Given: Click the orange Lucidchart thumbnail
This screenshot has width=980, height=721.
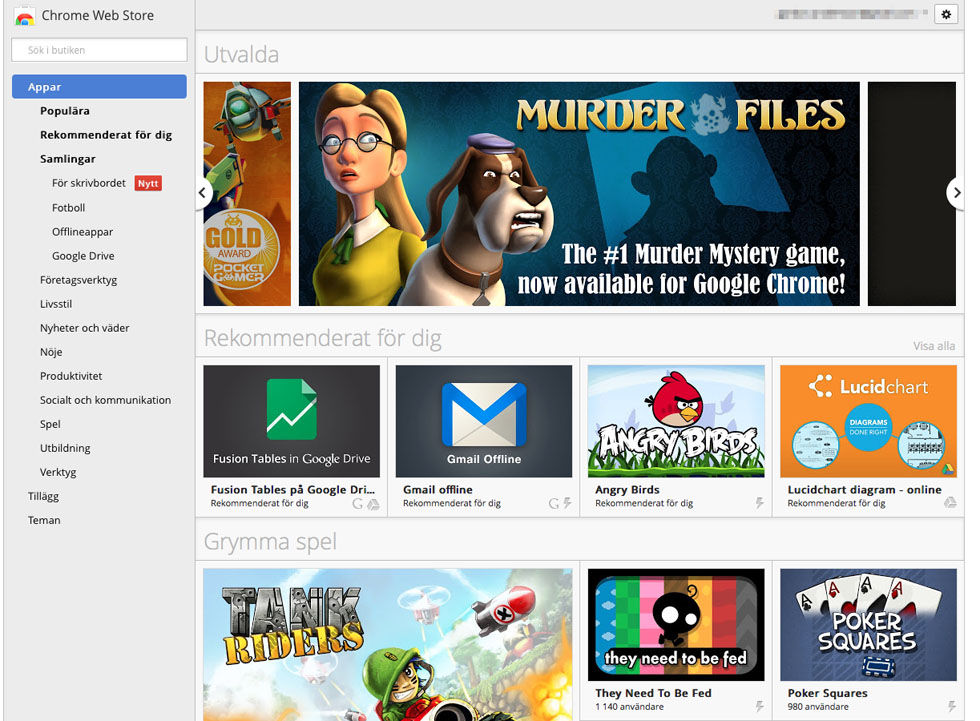Looking at the screenshot, I should click(868, 421).
